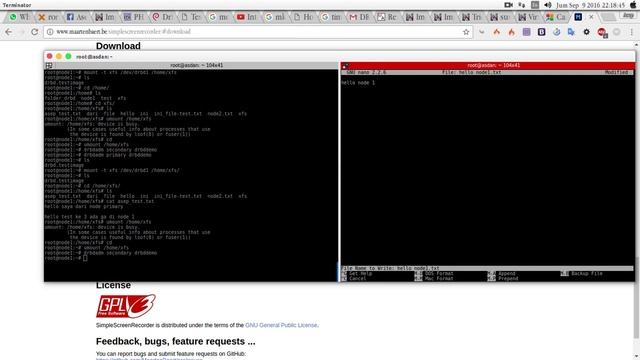Click the red right terminal title bar

click(488, 65)
